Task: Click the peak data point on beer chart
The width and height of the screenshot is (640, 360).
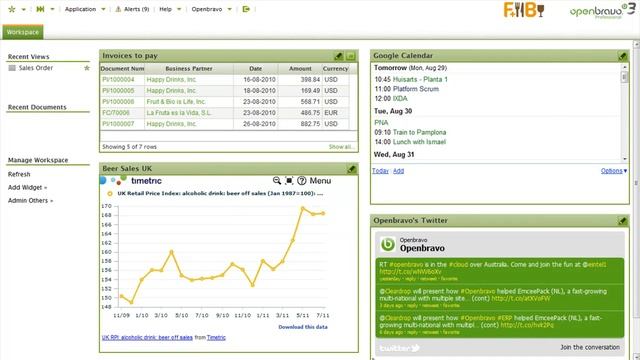Action: point(302,209)
